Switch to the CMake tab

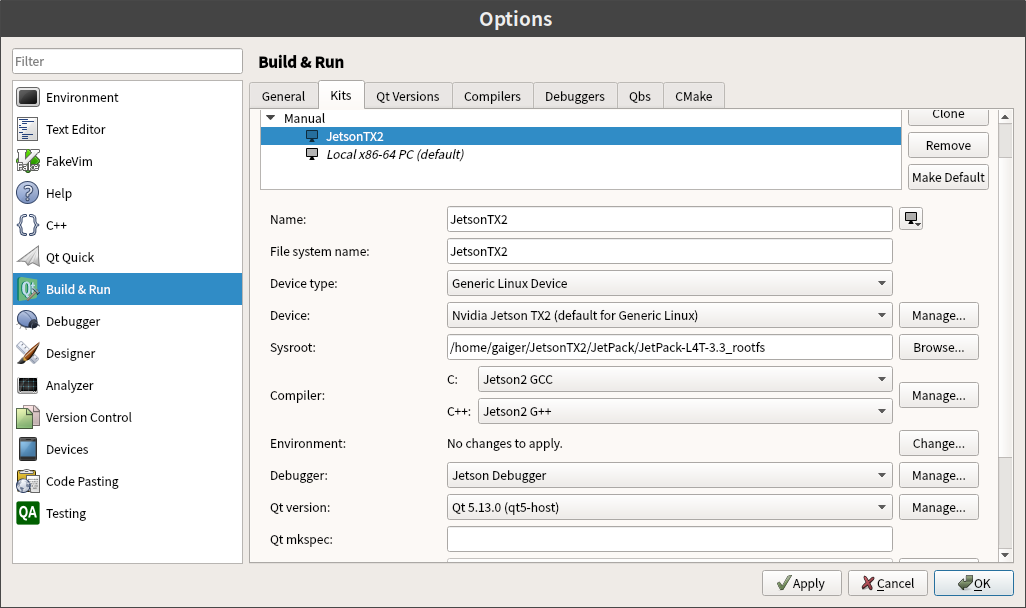694,95
